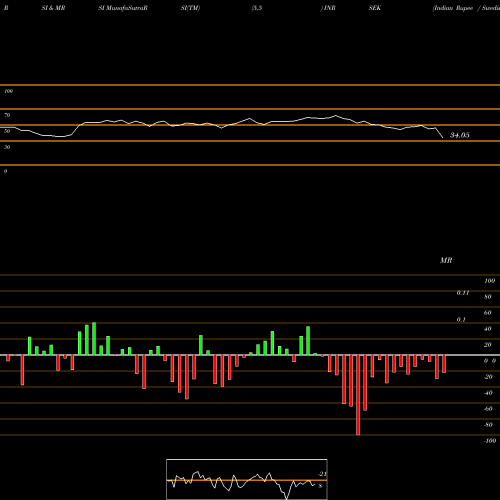This screenshot has width=500, height=500.
Task: Click the tallest green bar in MR histogram
Action: pos(94,339)
